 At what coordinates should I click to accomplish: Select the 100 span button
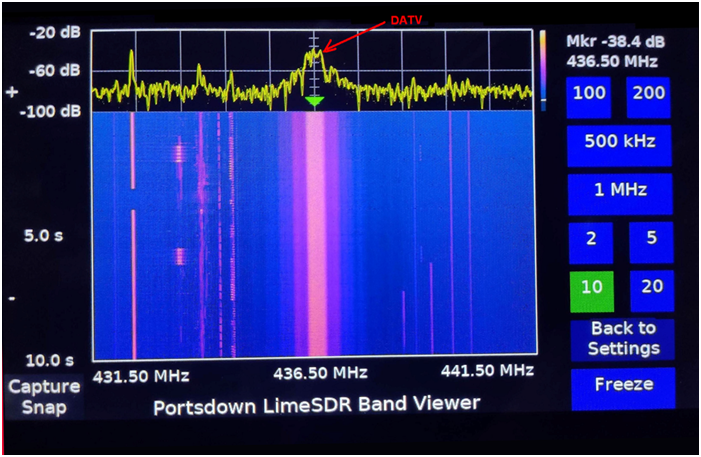point(589,95)
